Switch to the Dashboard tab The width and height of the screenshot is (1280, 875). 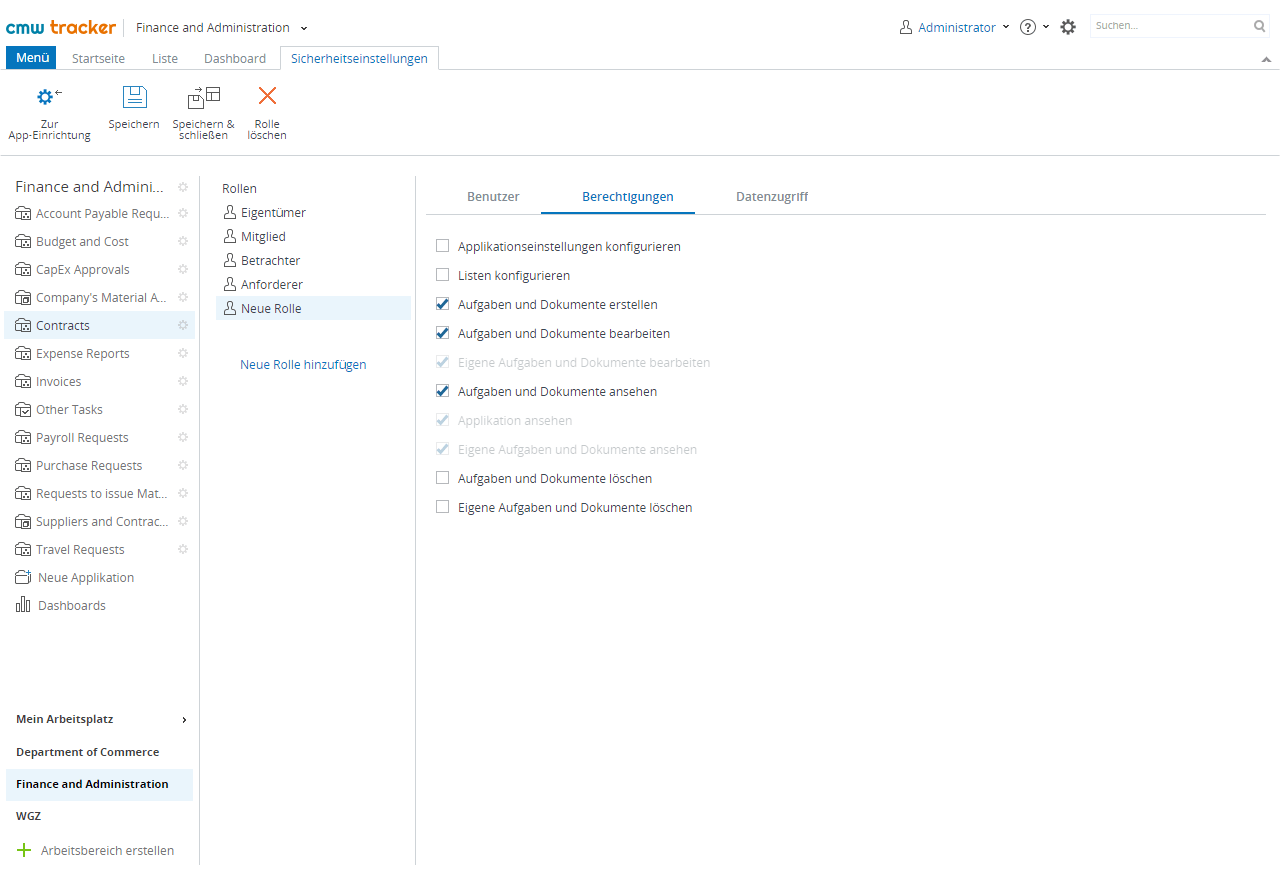pos(235,58)
